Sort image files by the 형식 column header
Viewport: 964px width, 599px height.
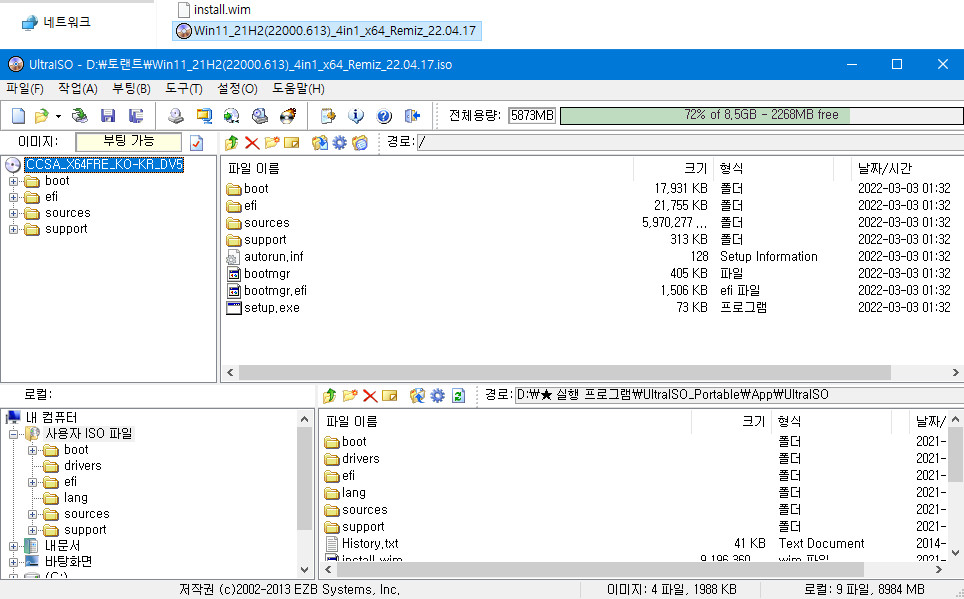pos(773,168)
